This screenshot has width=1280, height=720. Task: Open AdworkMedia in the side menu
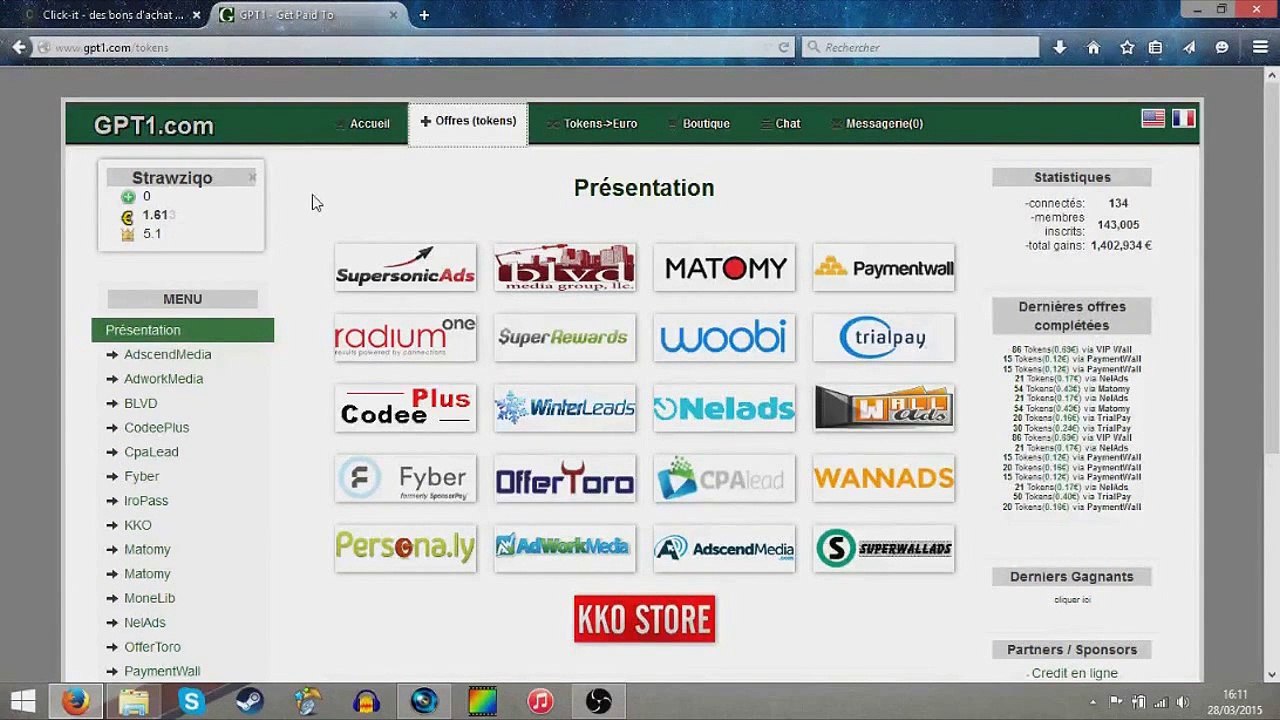point(163,379)
